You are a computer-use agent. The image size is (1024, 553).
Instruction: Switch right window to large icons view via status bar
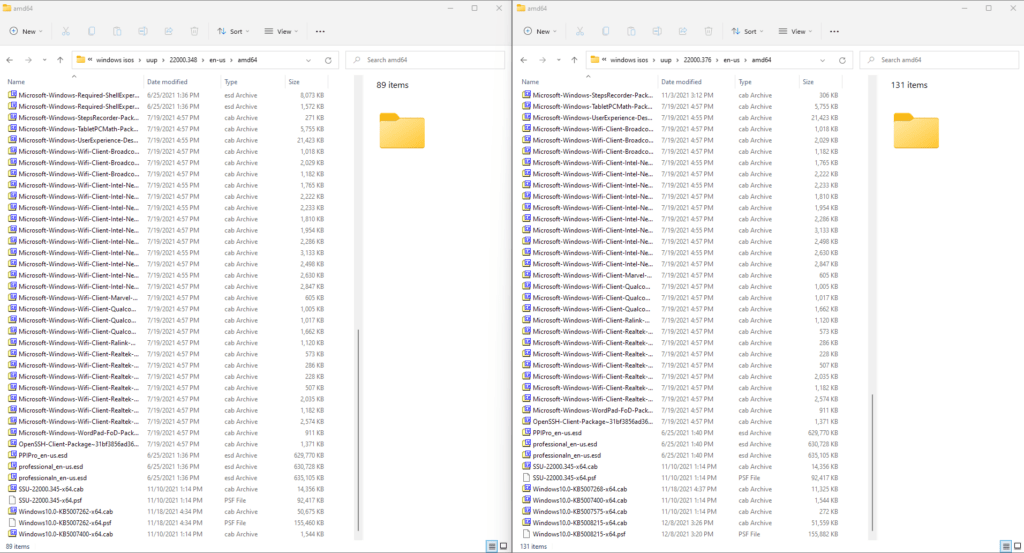[x=1017, y=546]
